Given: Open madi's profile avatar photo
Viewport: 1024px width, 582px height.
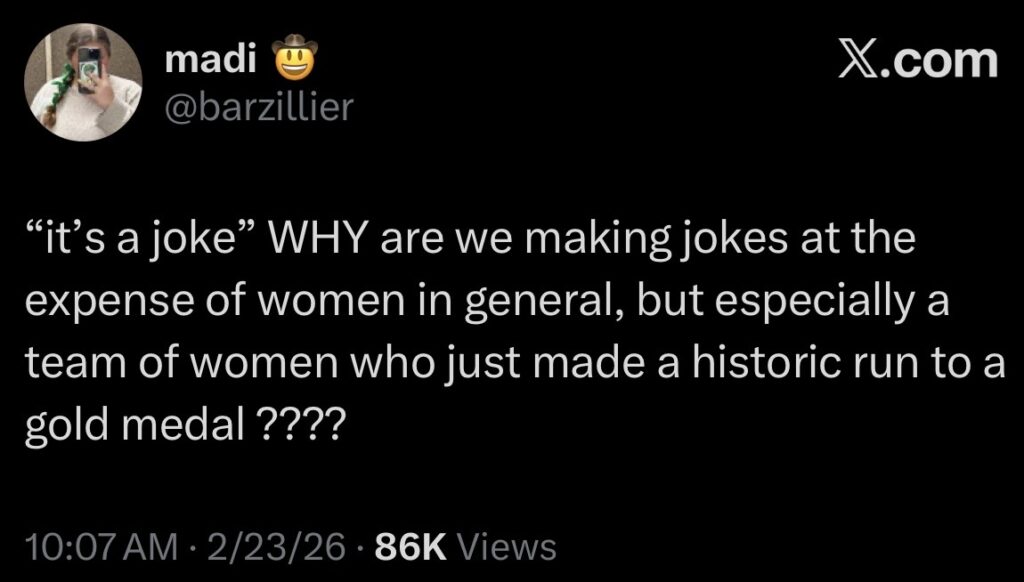Looking at the screenshot, I should [84, 82].
